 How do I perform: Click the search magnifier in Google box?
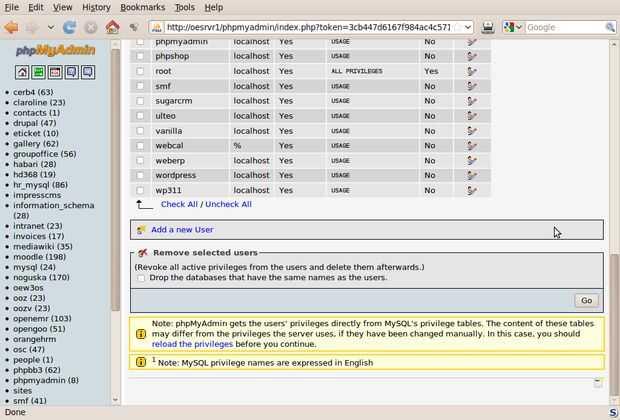(610, 27)
